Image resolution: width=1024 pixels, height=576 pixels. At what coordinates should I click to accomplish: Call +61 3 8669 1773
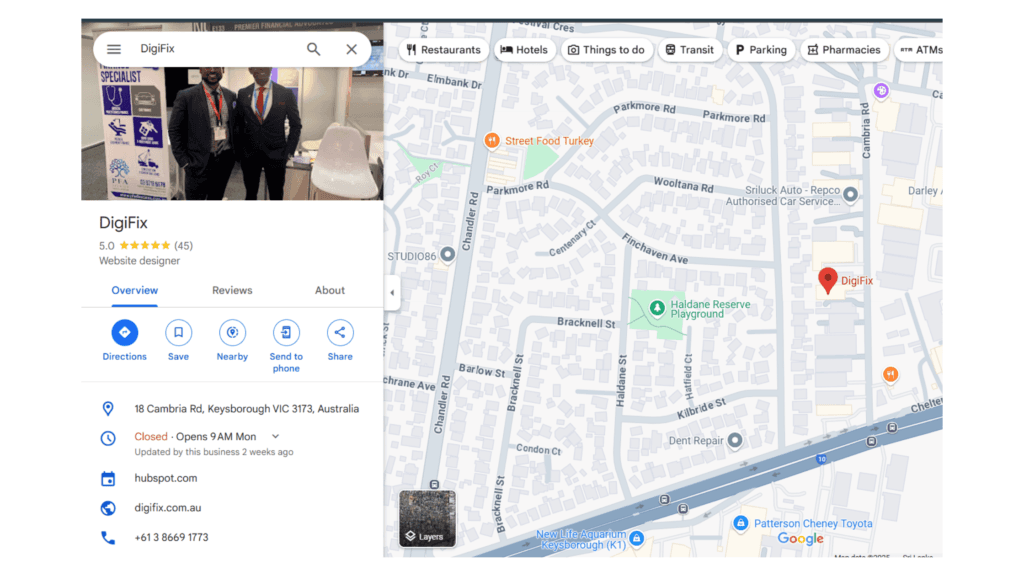point(171,537)
